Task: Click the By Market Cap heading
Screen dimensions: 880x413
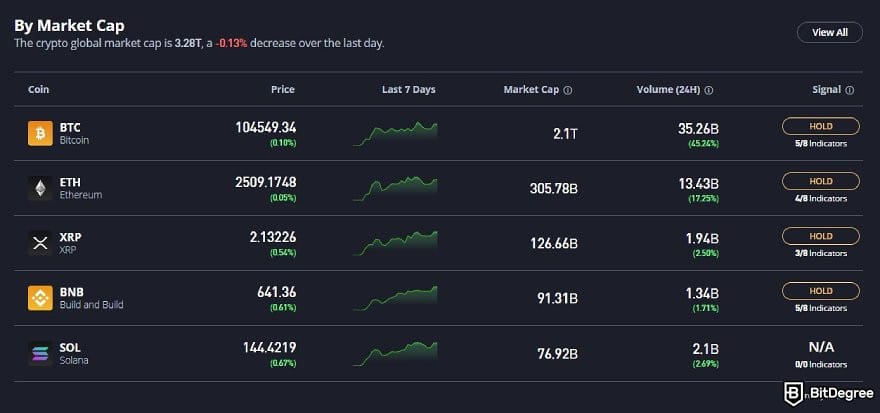Action: [70, 26]
